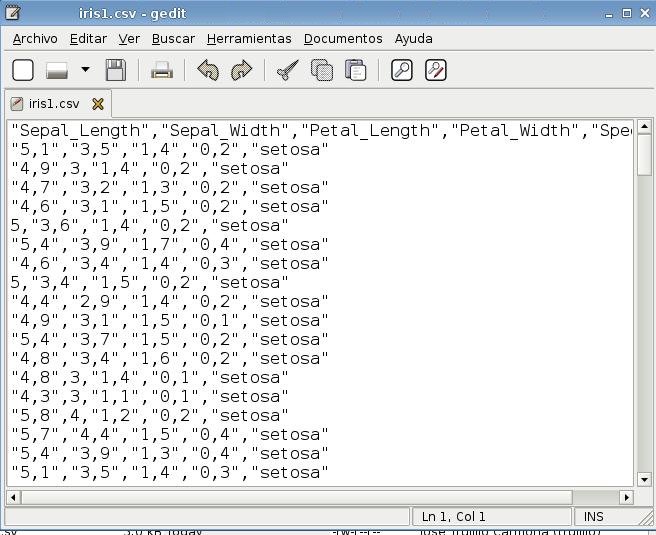This screenshot has height=535, width=656.
Task: Click the line starting with "4,6","3,1"
Action: tap(169, 207)
